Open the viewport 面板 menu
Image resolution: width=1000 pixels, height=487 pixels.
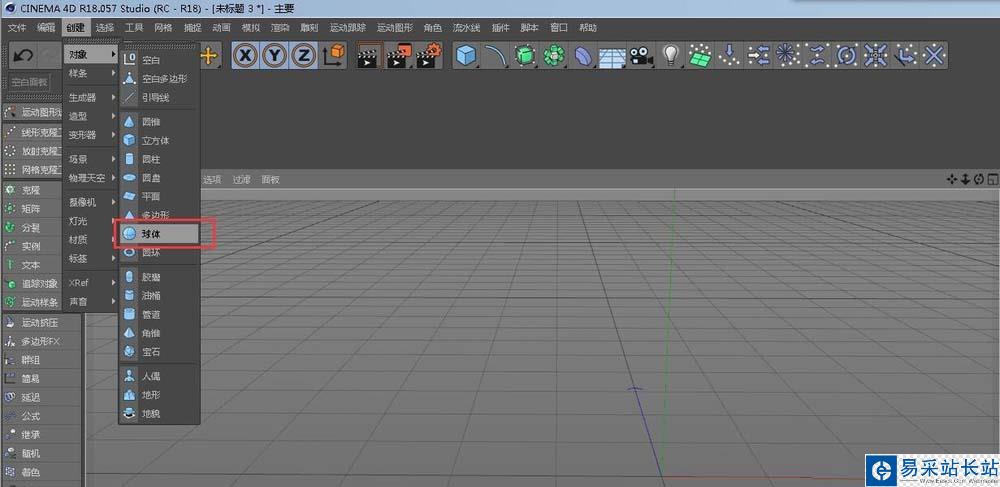[x=270, y=180]
